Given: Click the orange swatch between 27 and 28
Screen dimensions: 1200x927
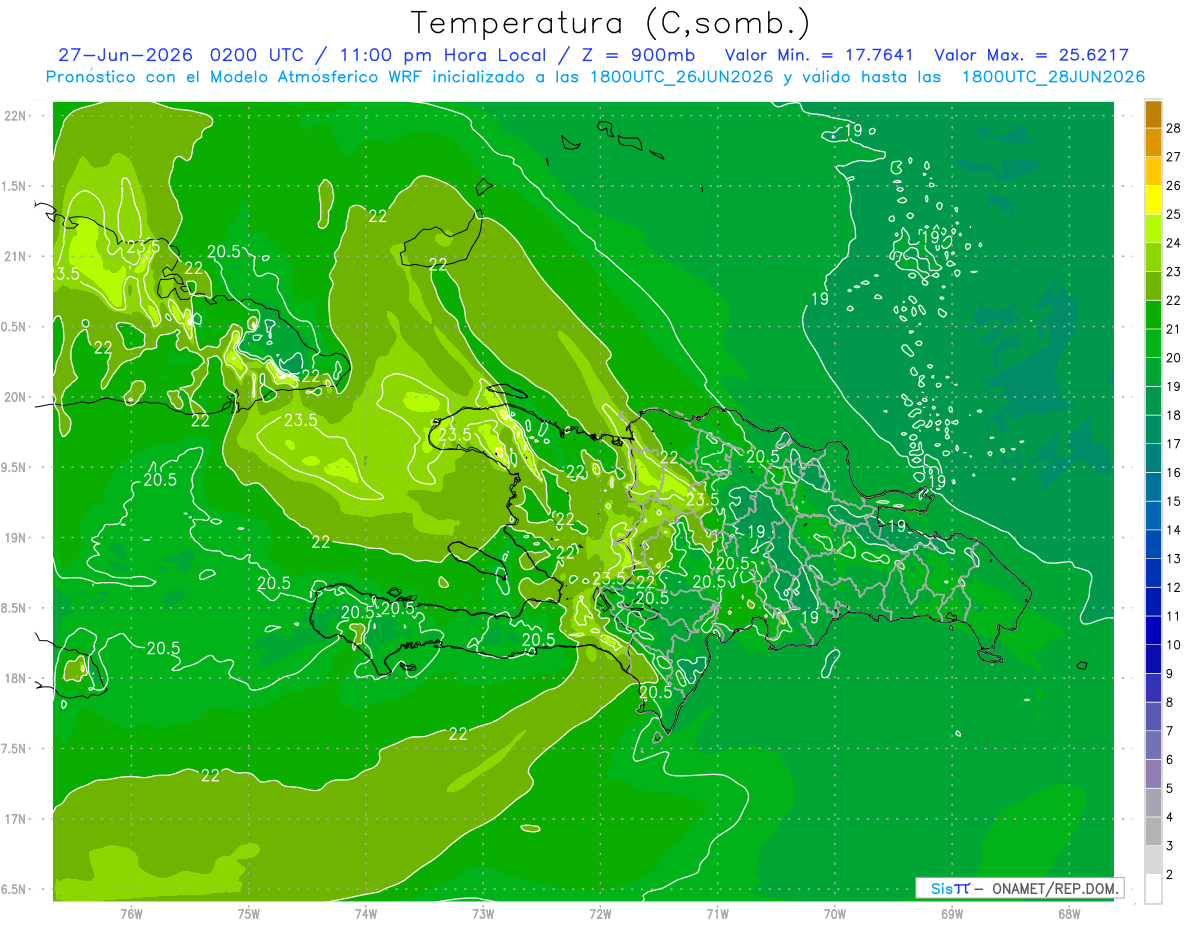Looking at the screenshot, I should pyautogui.click(x=1153, y=143).
